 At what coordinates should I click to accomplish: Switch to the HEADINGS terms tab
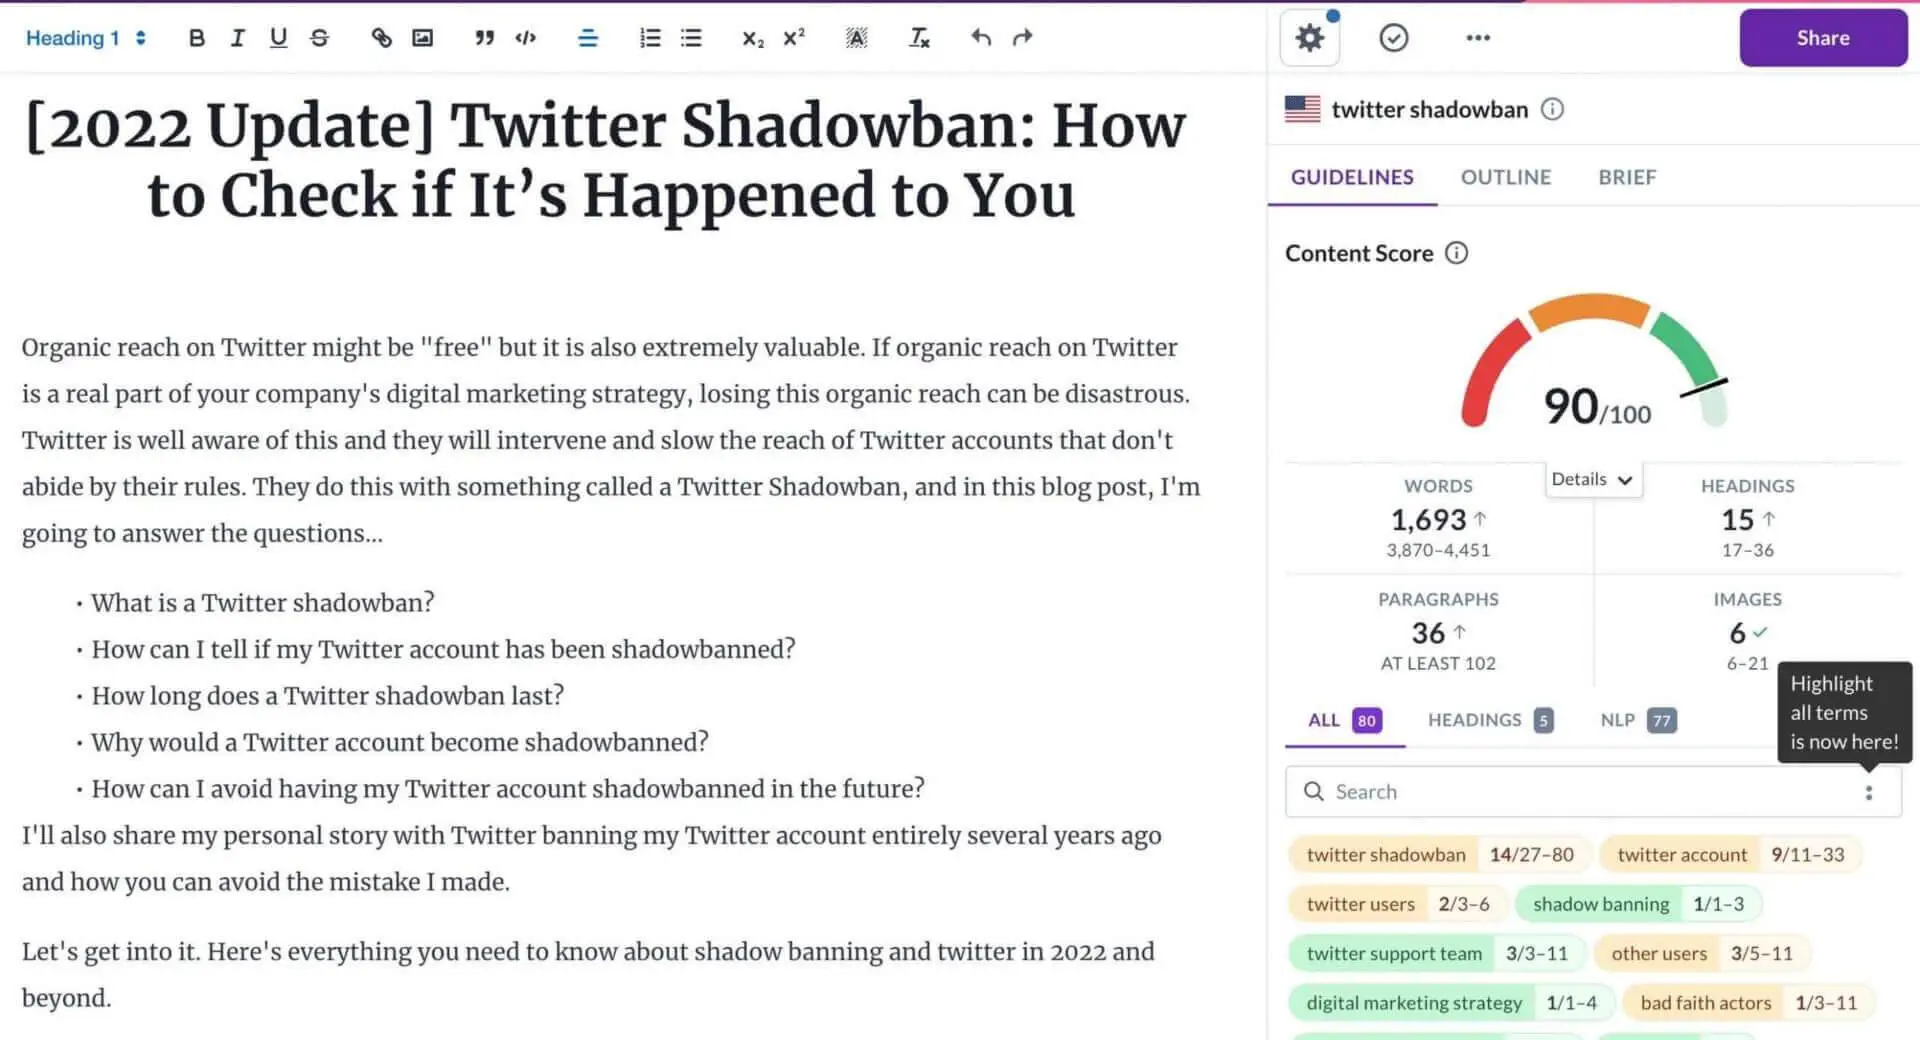point(1490,720)
